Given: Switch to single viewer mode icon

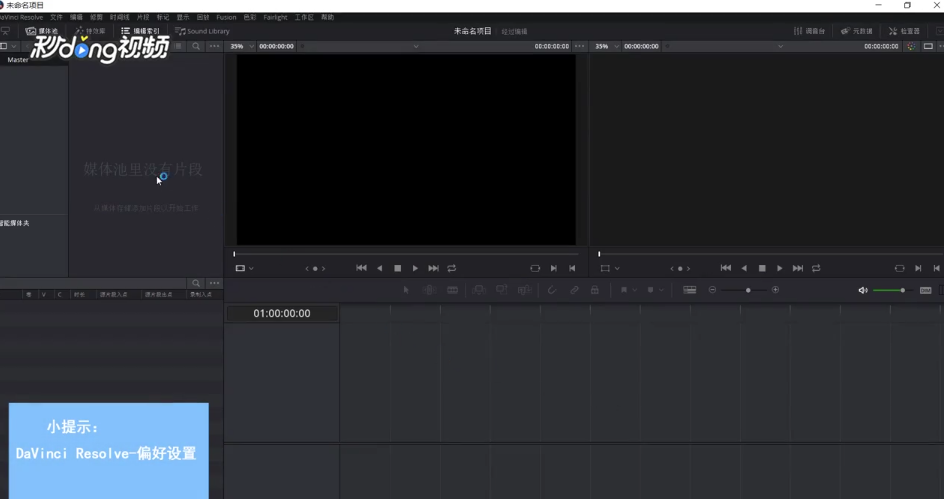Looking at the screenshot, I should click(928, 46).
